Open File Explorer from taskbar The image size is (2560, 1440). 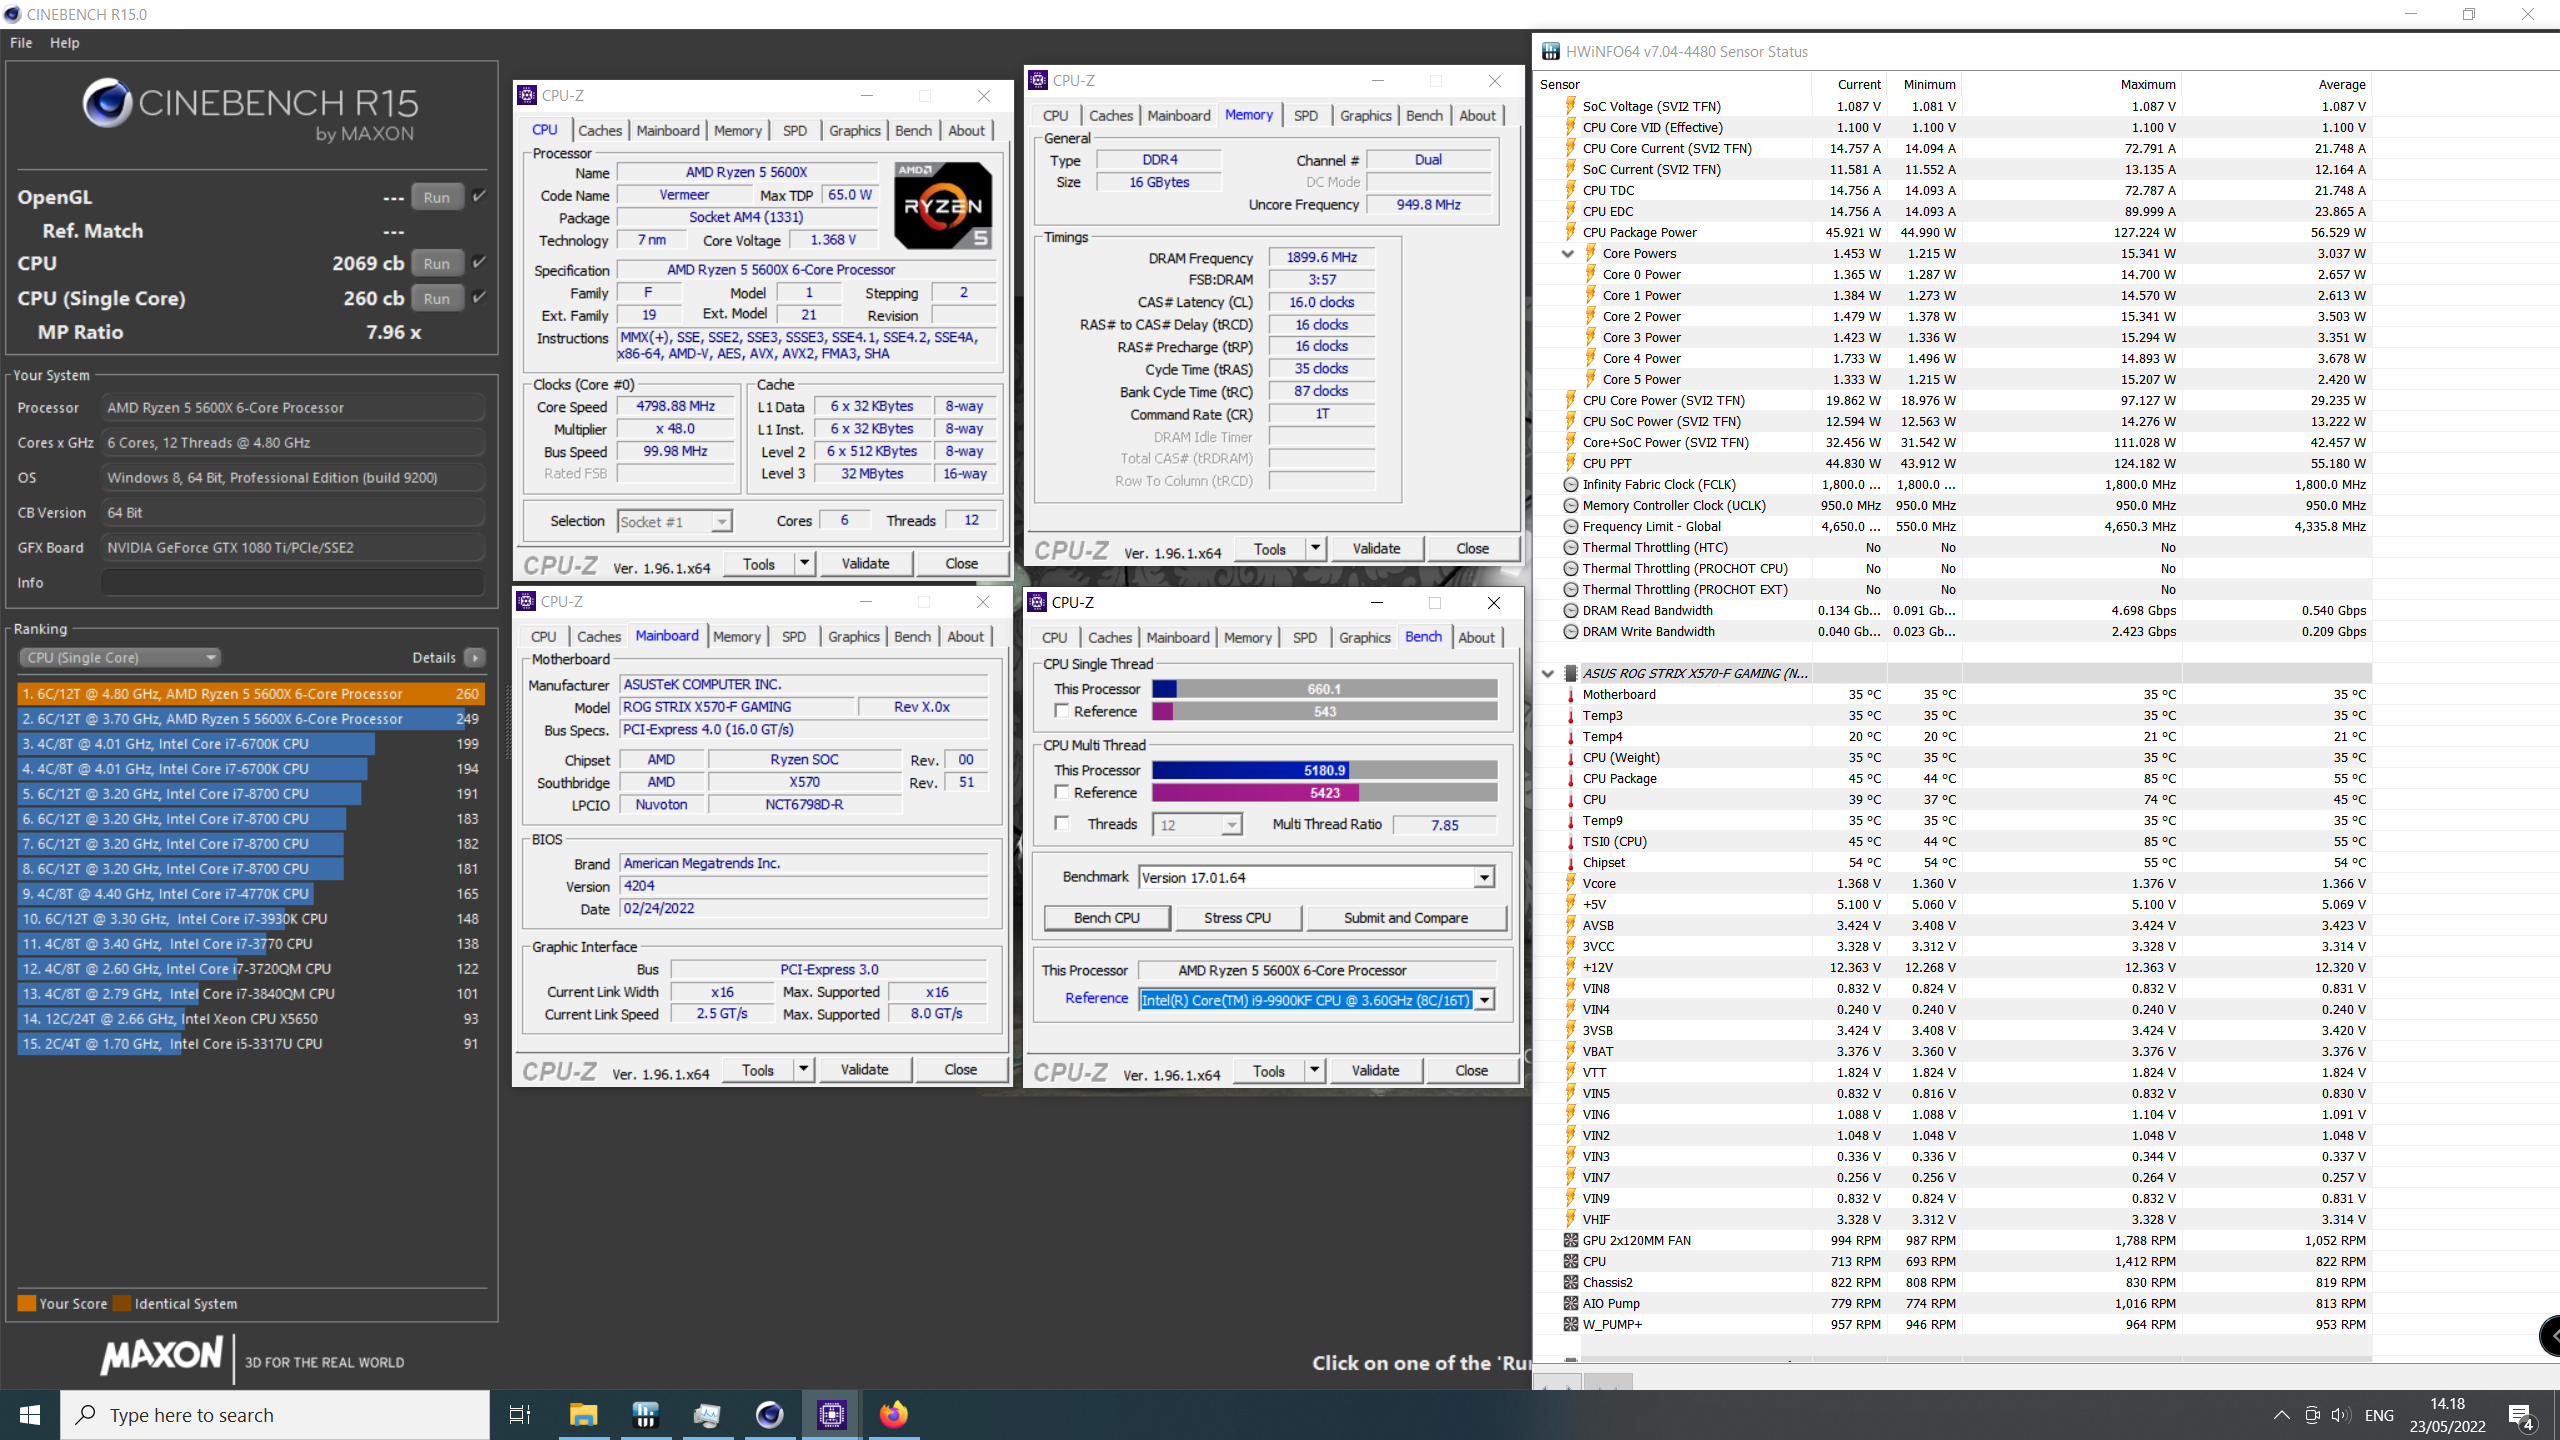pos(583,1415)
